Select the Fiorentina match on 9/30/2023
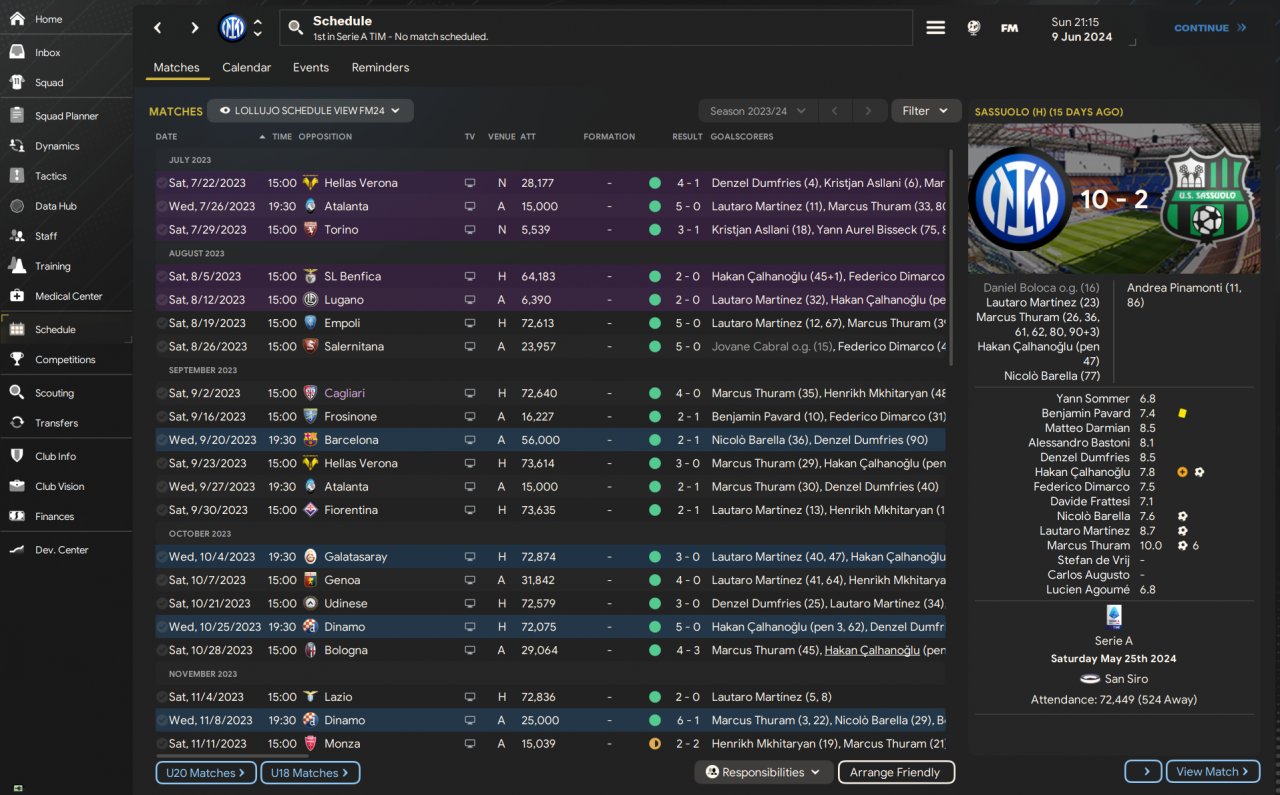1280x795 pixels. 550,510
